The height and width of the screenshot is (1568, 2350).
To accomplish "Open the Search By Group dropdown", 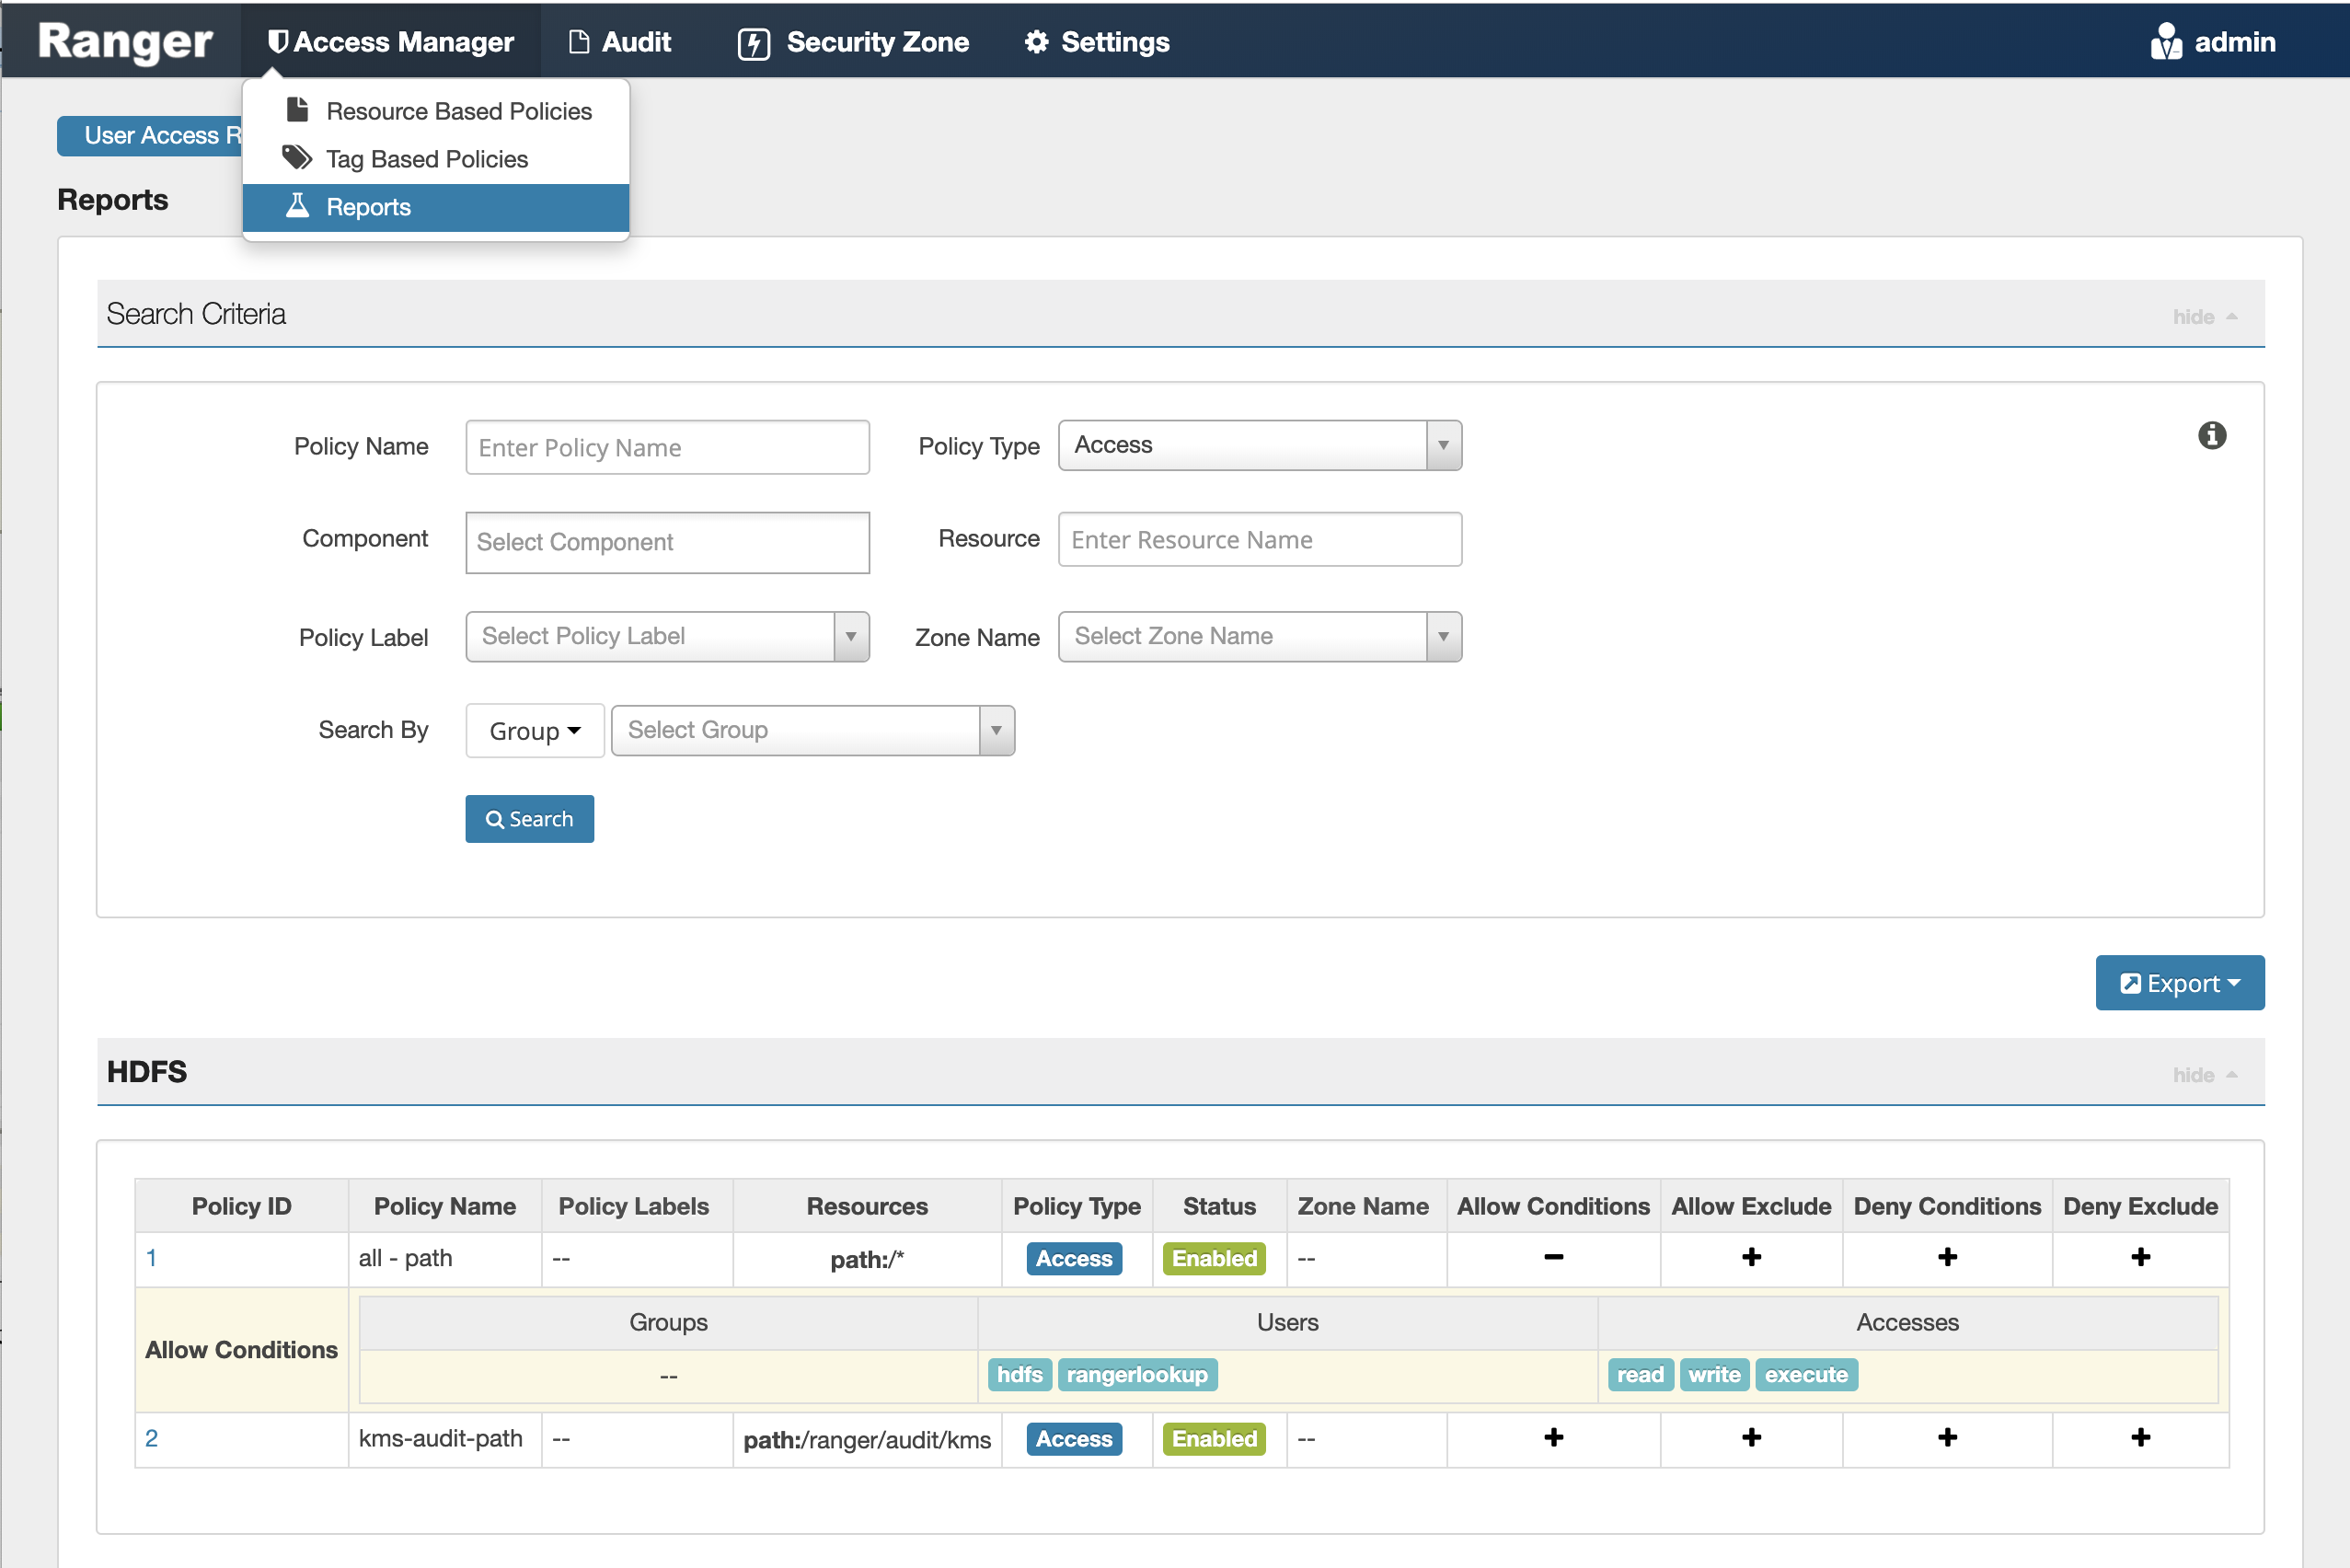I will tap(534, 731).
